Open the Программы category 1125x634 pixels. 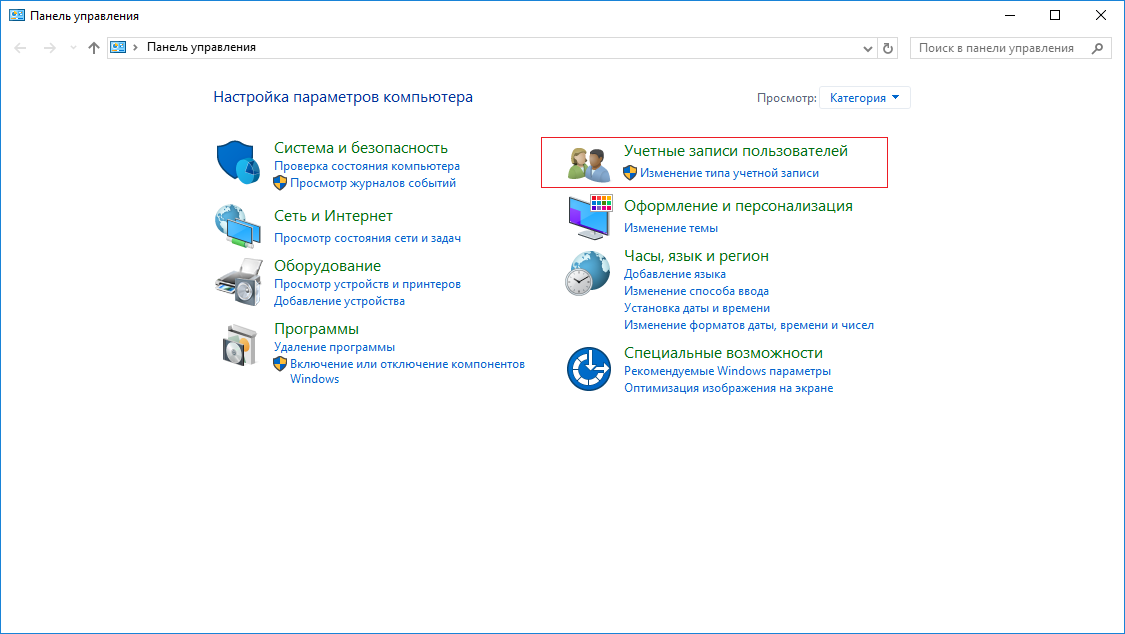316,329
